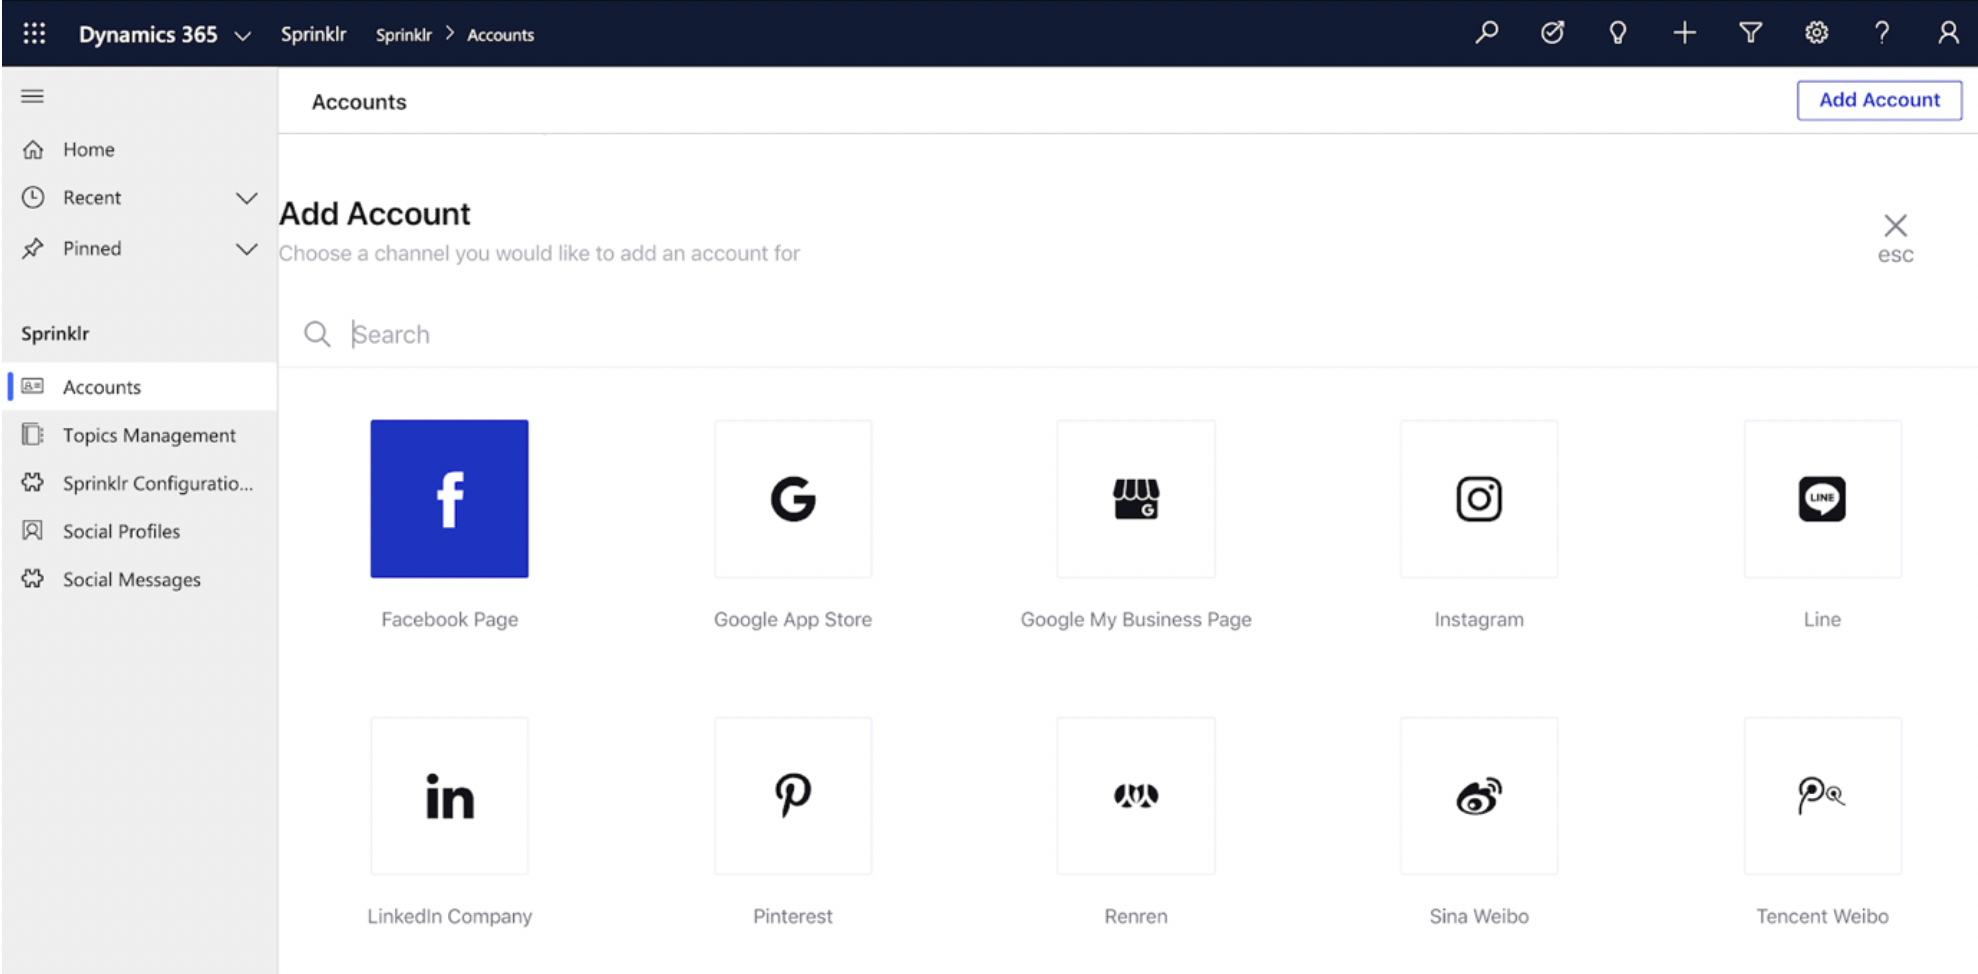1978x974 pixels.
Task: Select Accounts in the sidebar
Action: 139,387
